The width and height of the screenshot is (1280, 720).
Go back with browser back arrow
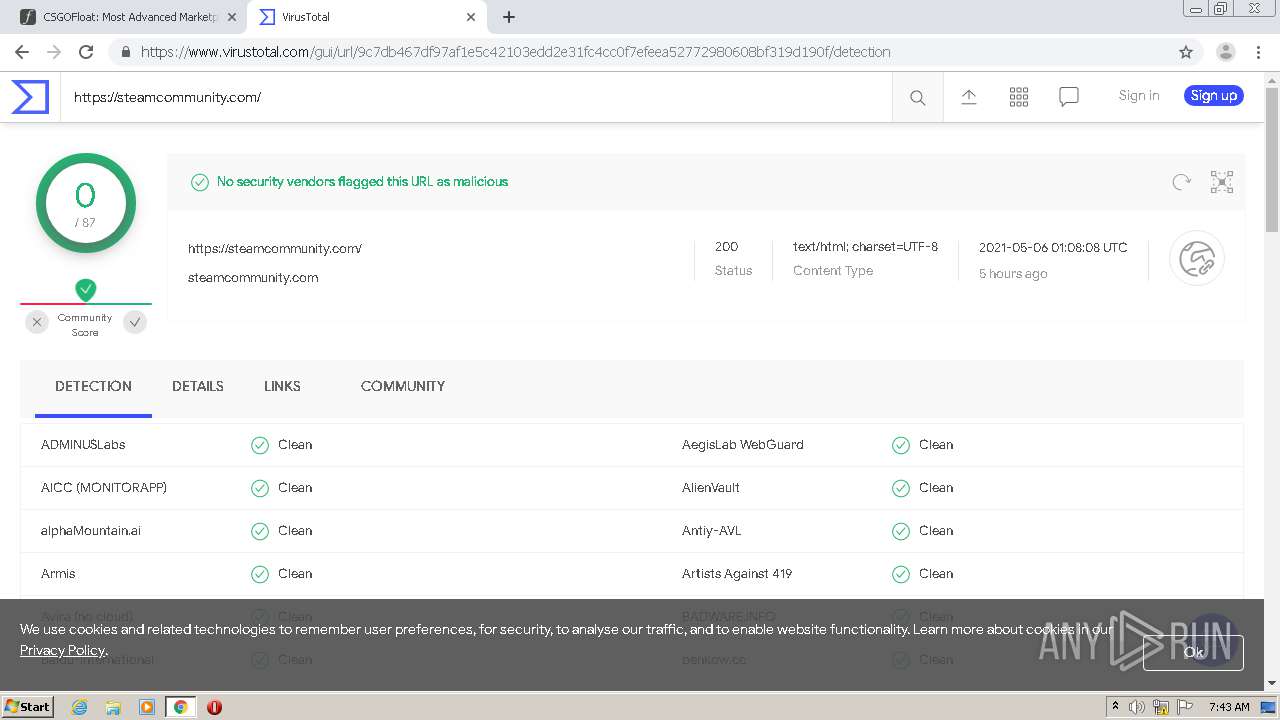(x=21, y=52)
